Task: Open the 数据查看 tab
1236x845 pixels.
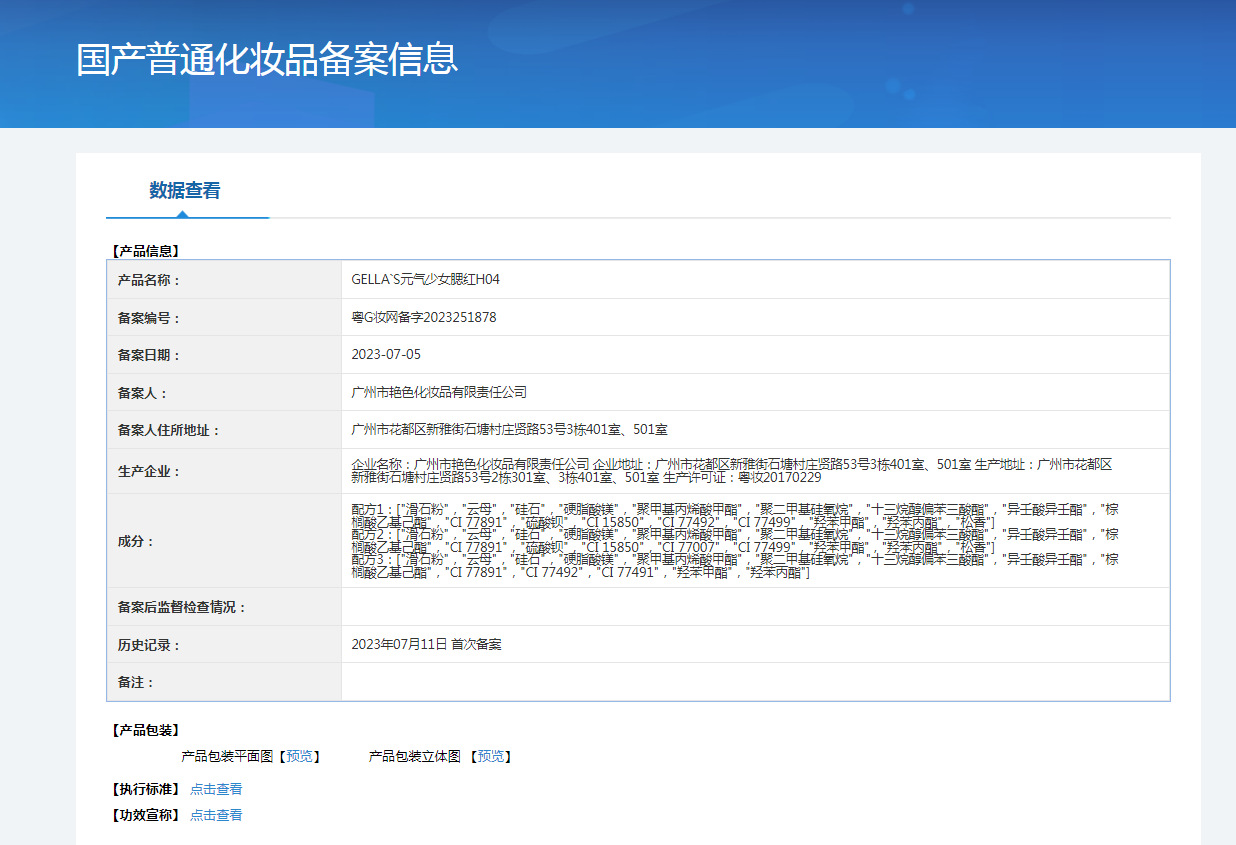Action: [185, 191]
